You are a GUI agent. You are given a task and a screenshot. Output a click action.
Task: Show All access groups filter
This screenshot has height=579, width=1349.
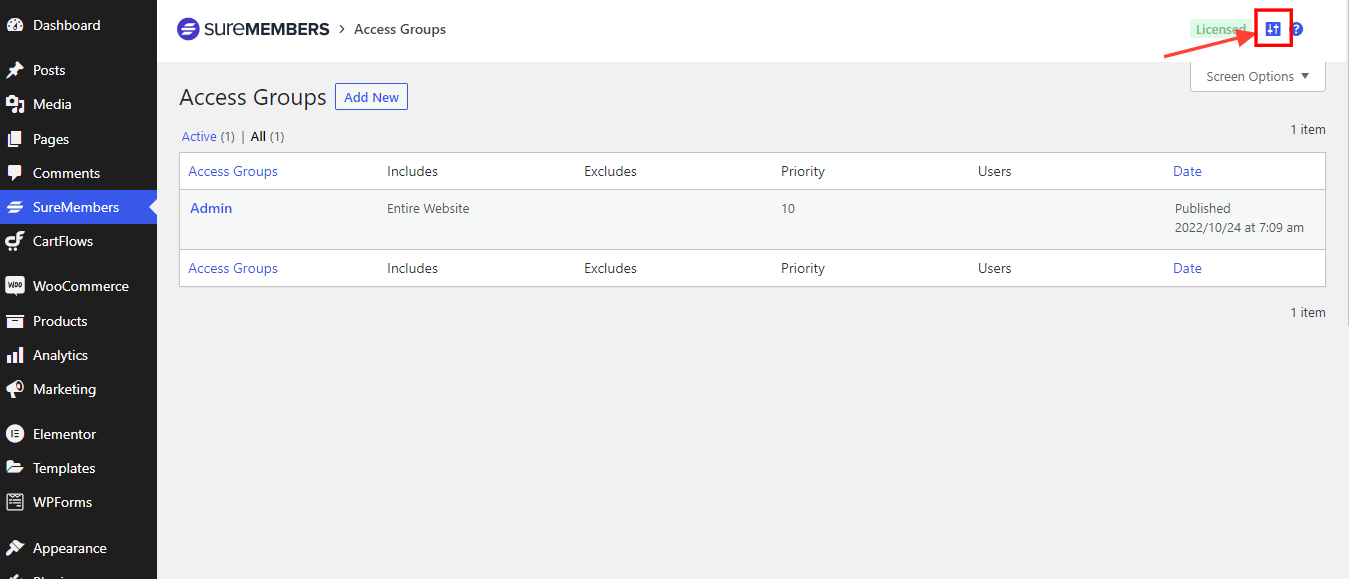click(258, 136)
